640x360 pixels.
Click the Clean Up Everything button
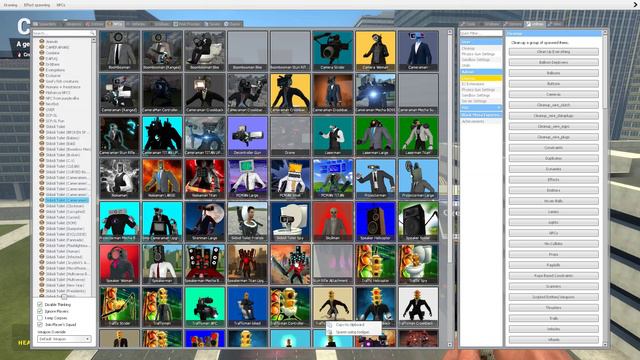(553, 52)
